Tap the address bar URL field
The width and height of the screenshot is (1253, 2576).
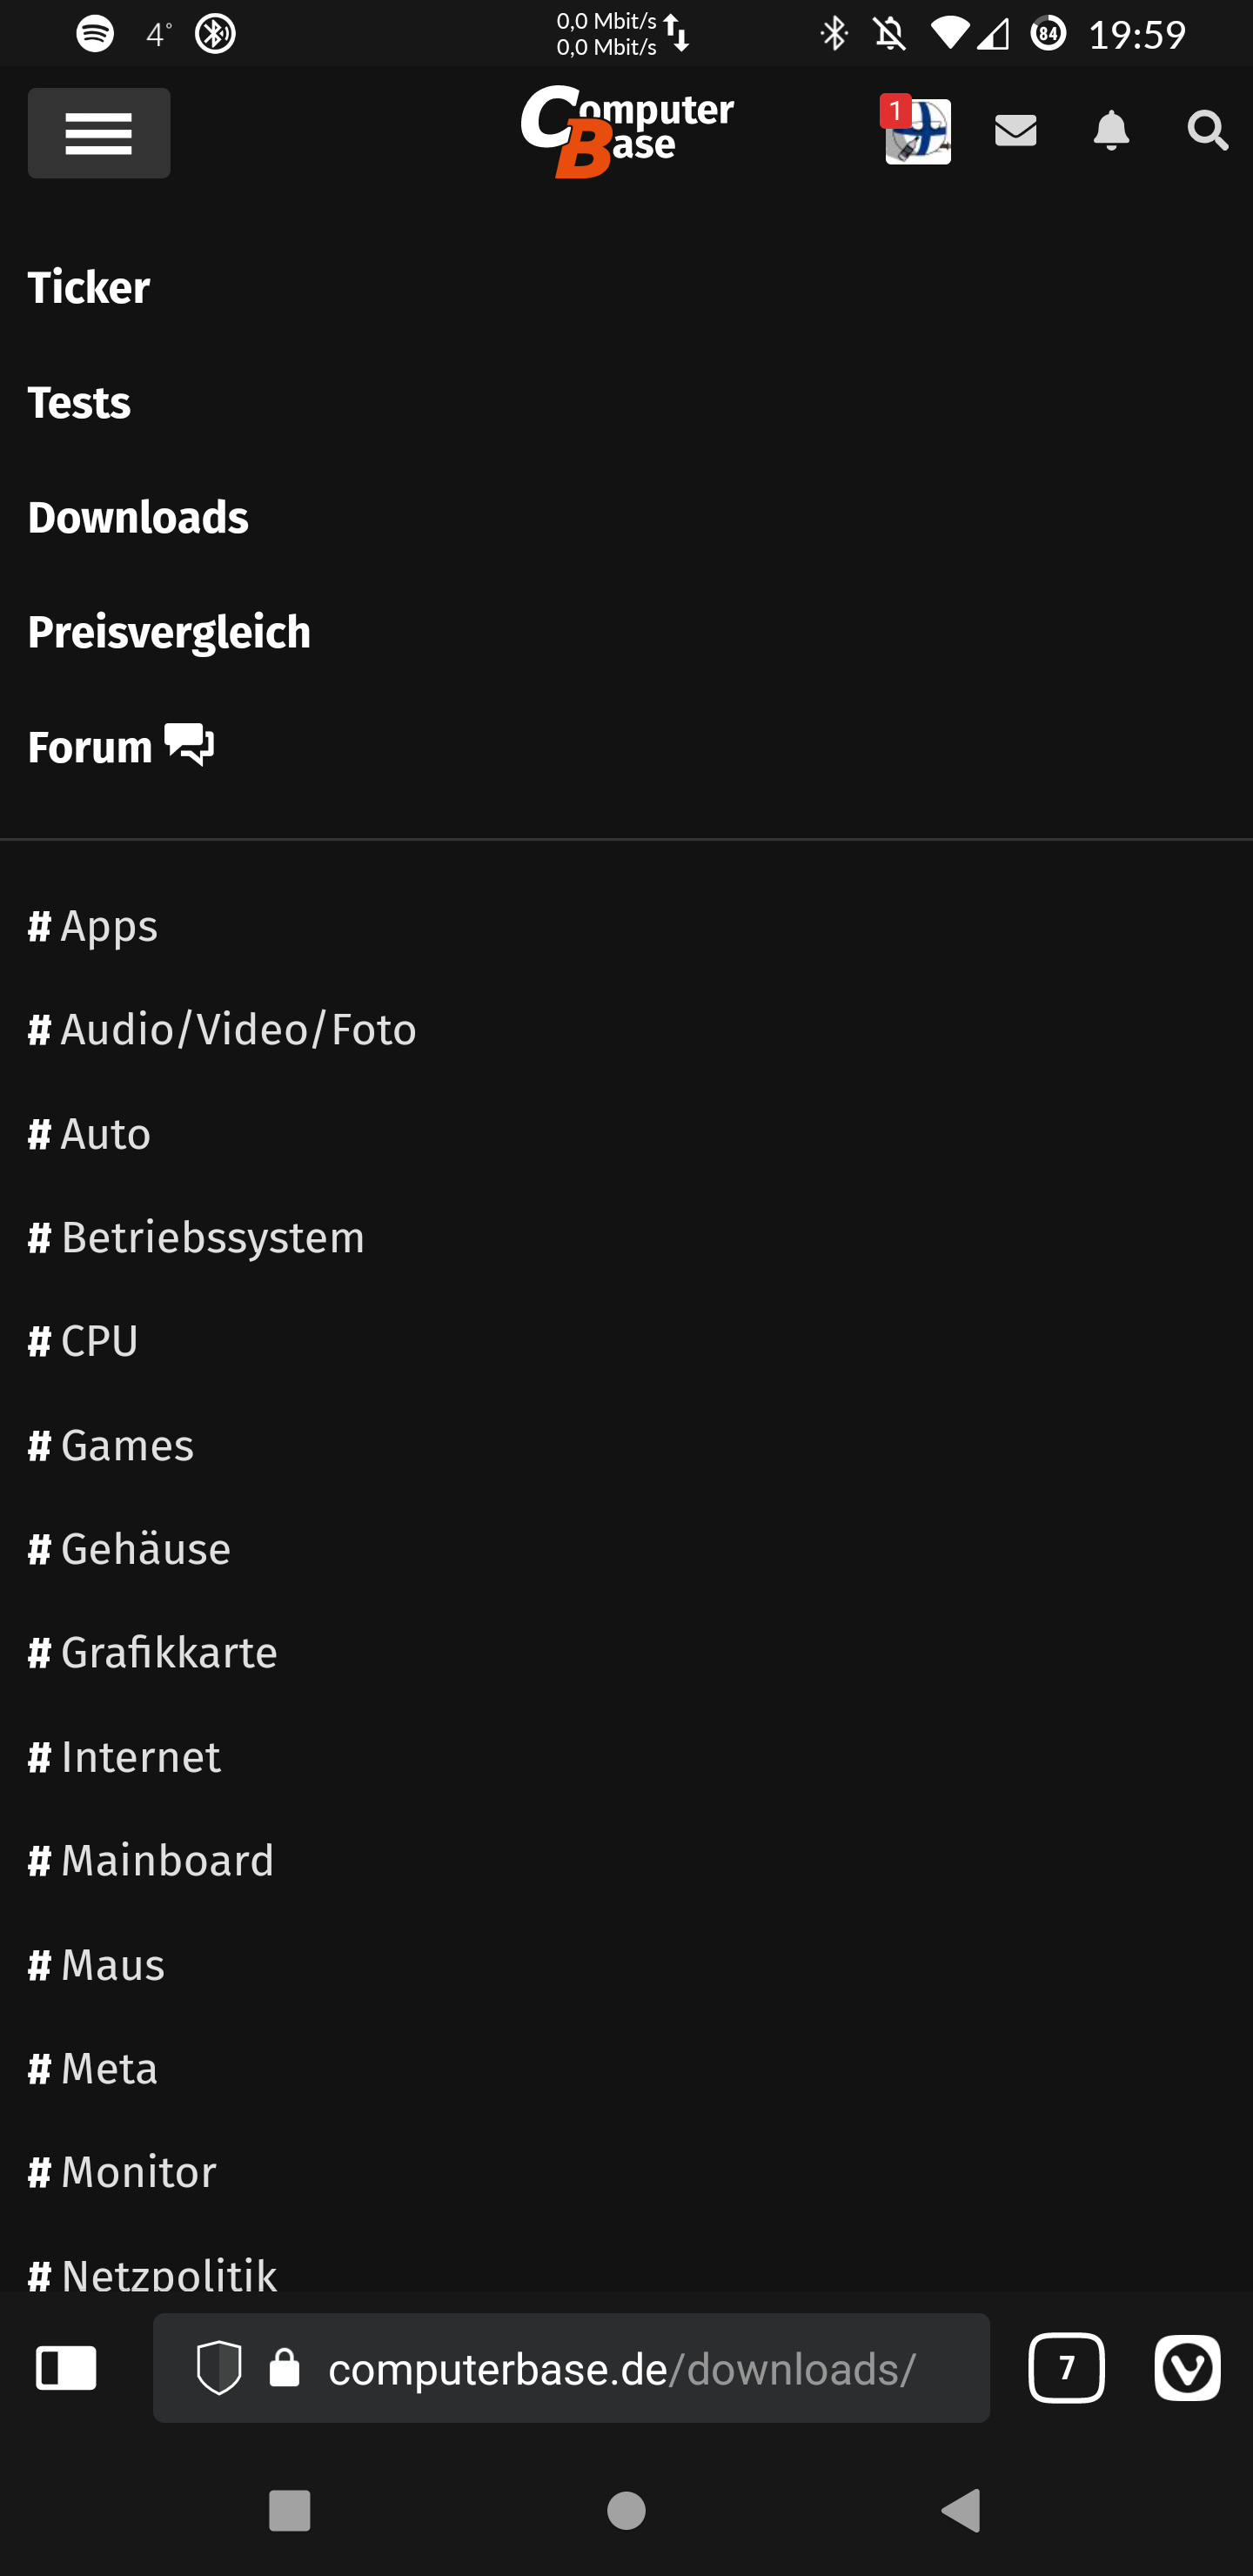pos(620,2368)
